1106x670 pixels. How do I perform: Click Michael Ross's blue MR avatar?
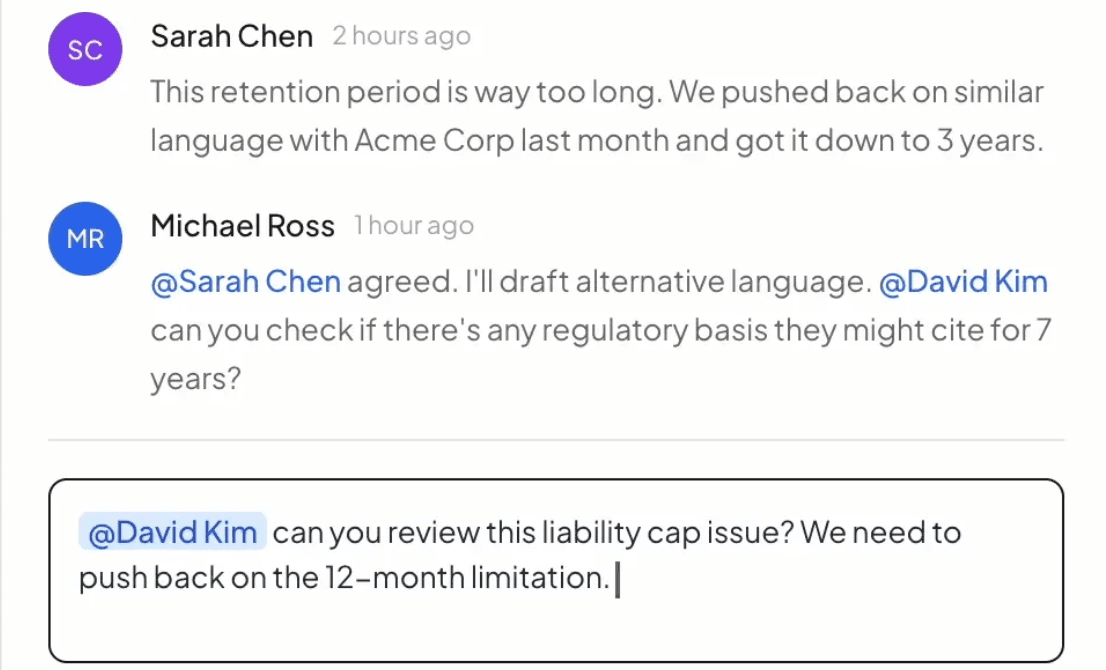tap(85, 238)
